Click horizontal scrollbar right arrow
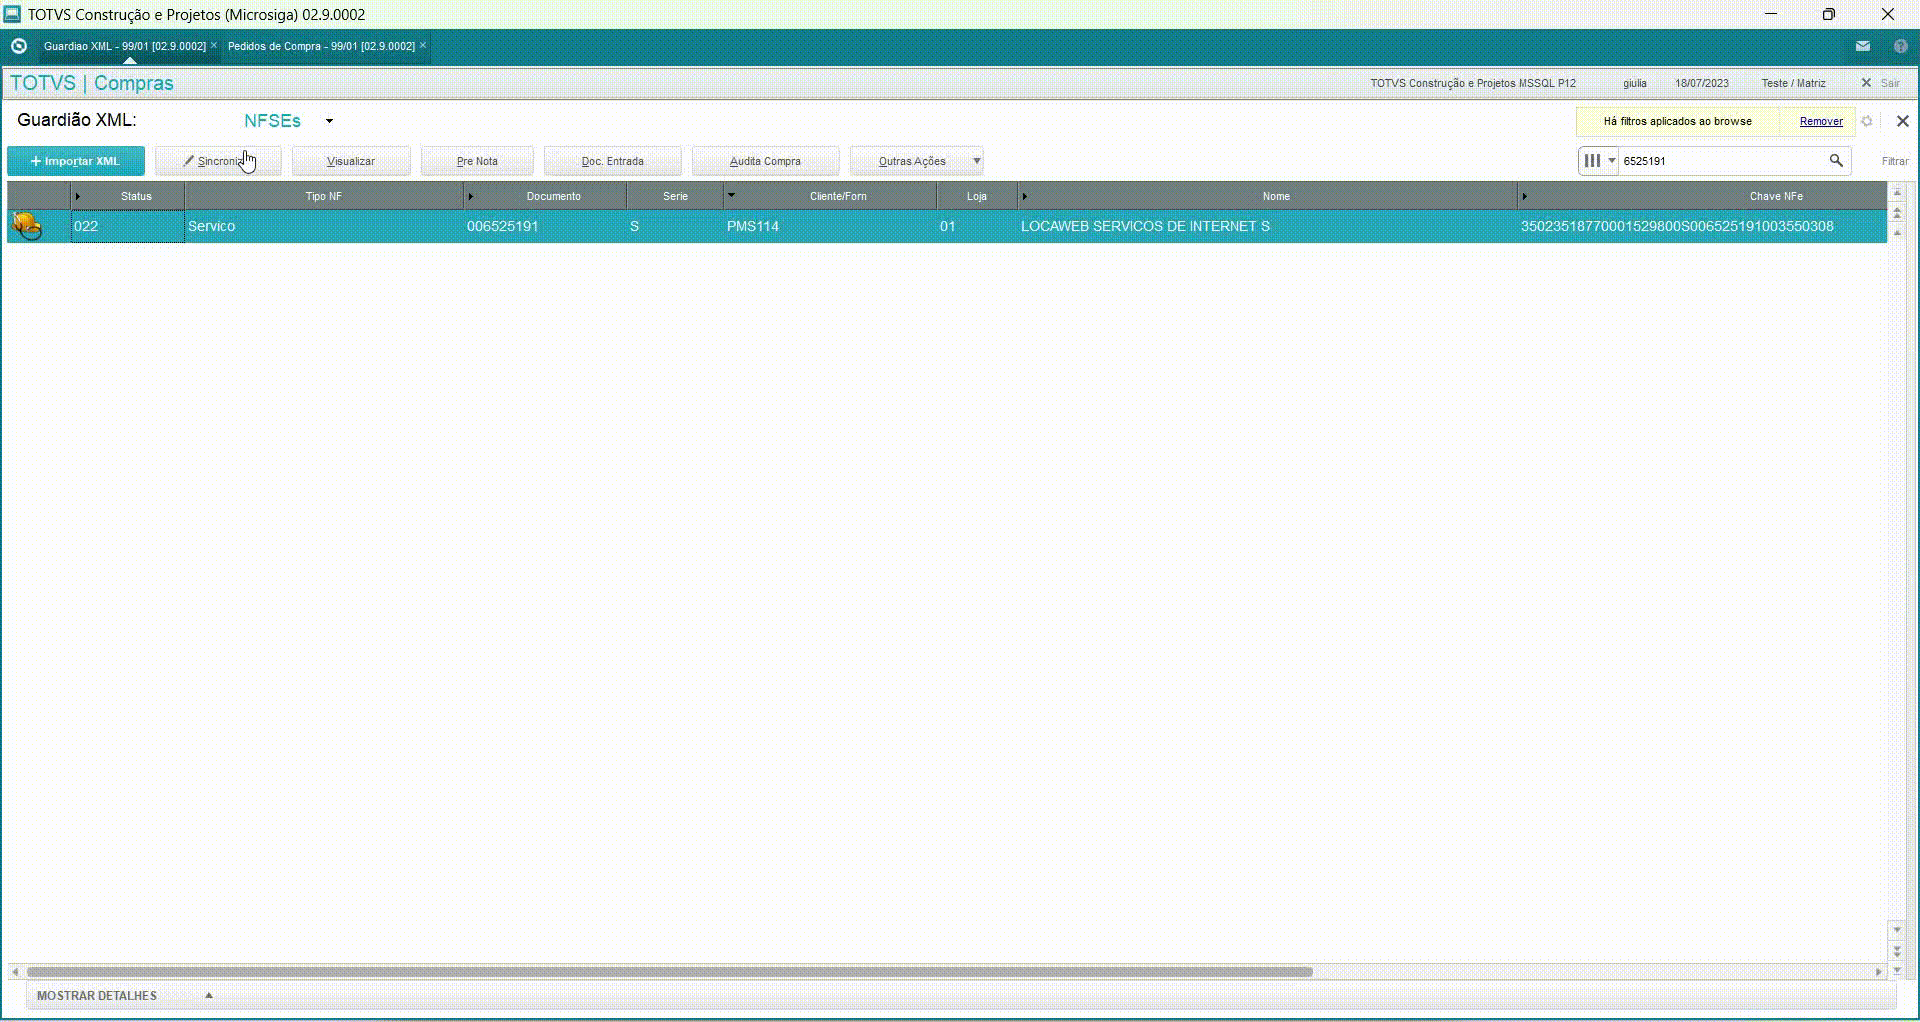1920x1022 pixels. pyautogui.click(x=1879, y=971)
